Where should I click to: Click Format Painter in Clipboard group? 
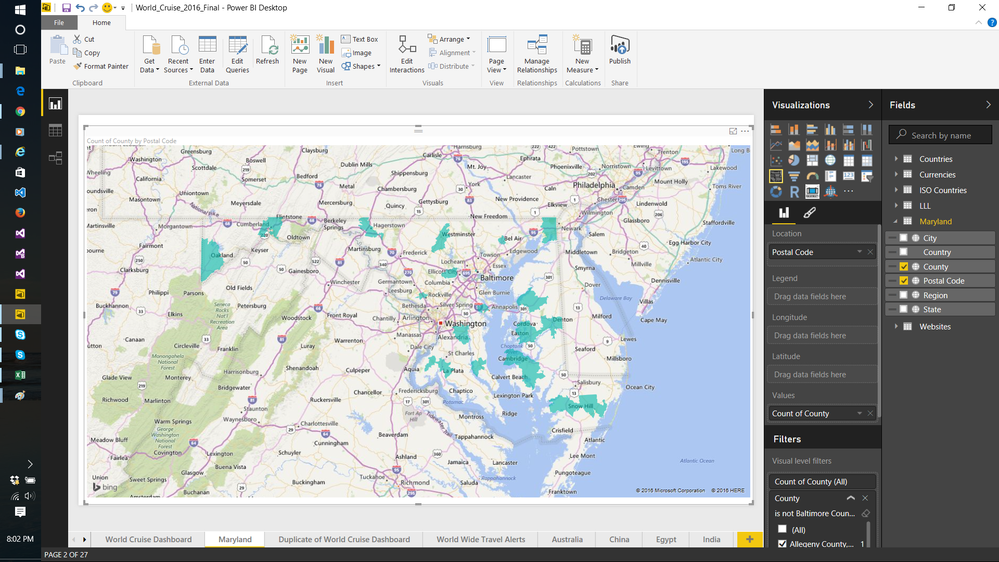[x=101, y=66]
